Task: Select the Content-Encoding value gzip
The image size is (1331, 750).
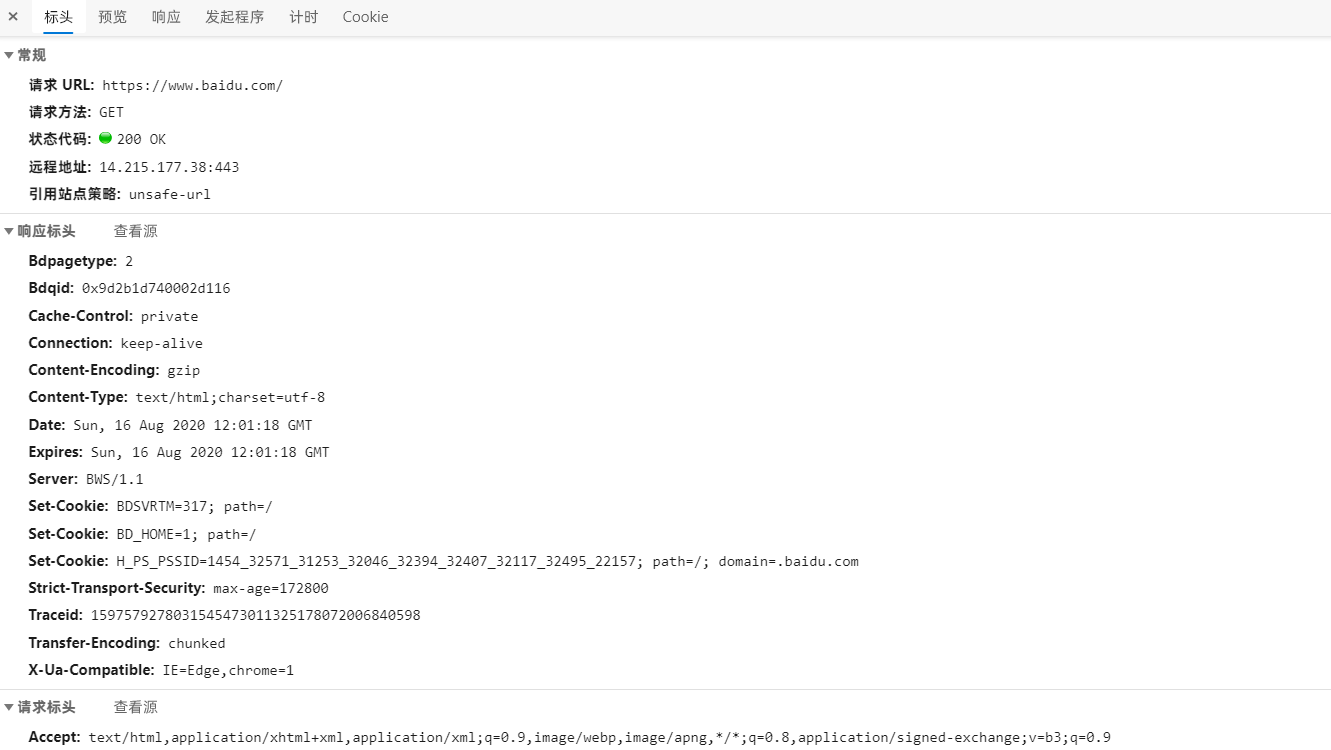Action: (x=183, y=370)
